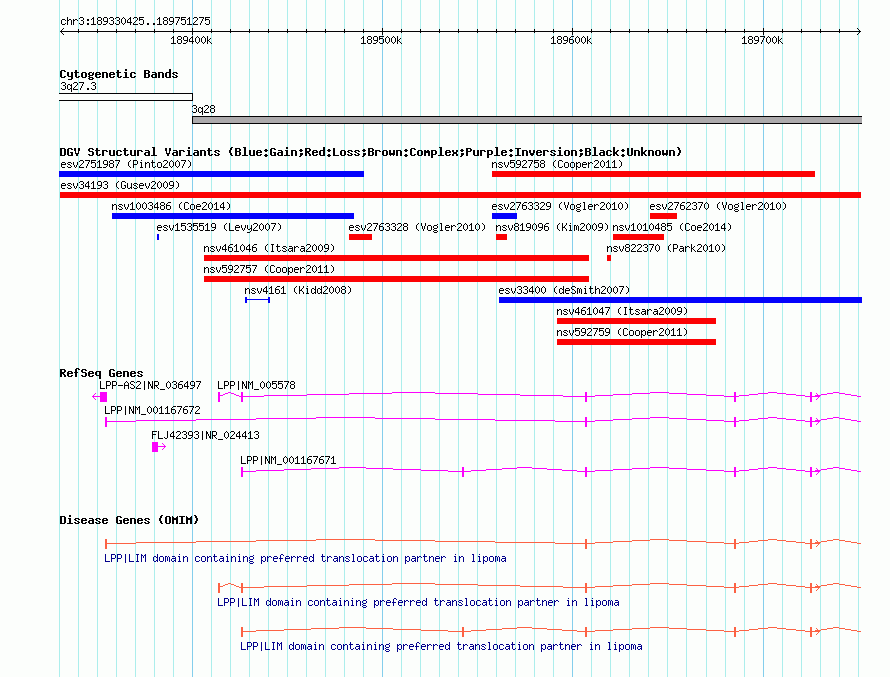Open the nsv592758 (Cooper2011) label
Image resolution: width=890 pixels, height=677 pixels.
[x=557, y=165]
